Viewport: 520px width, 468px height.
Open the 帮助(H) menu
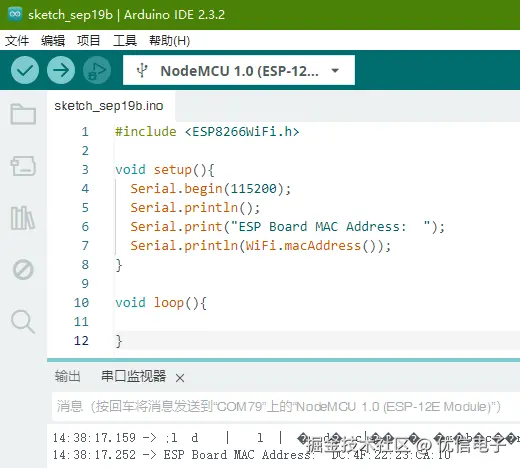click(169, 41)
